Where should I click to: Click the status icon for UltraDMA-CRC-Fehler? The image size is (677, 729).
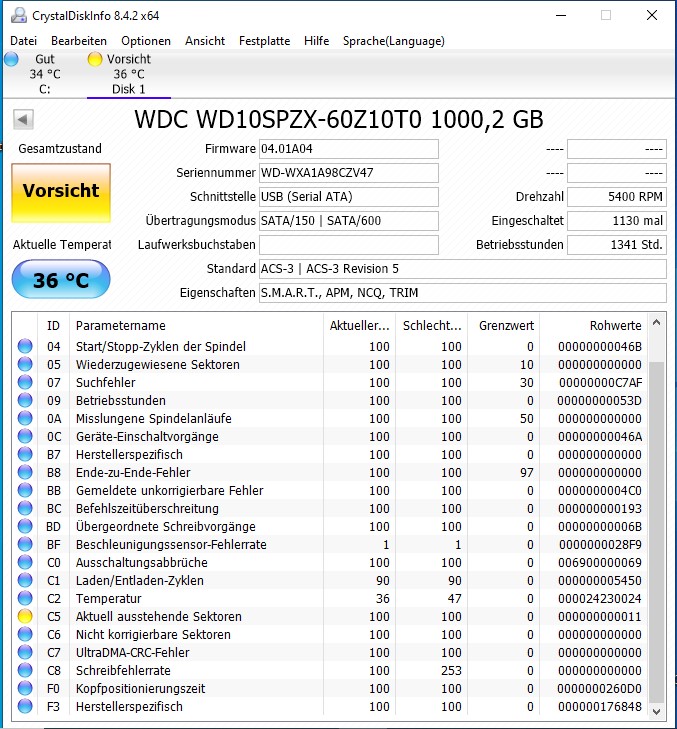click(25, 652)
